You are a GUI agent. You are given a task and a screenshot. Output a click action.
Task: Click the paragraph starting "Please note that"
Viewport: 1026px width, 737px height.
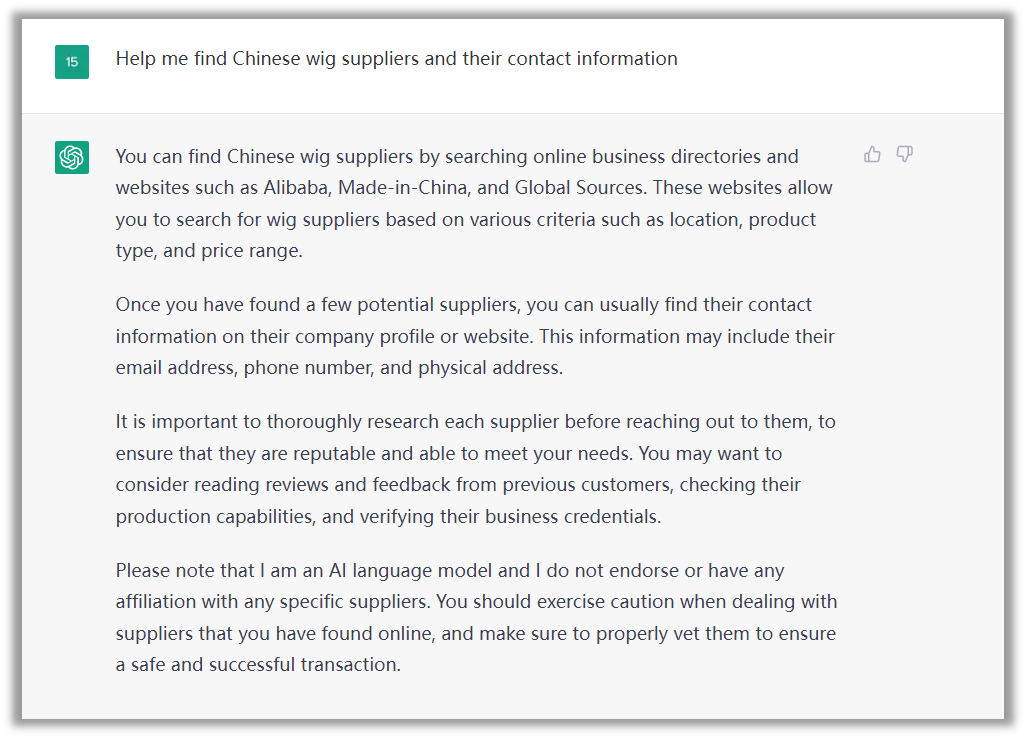pyautogui.click(x=475, y=617)
